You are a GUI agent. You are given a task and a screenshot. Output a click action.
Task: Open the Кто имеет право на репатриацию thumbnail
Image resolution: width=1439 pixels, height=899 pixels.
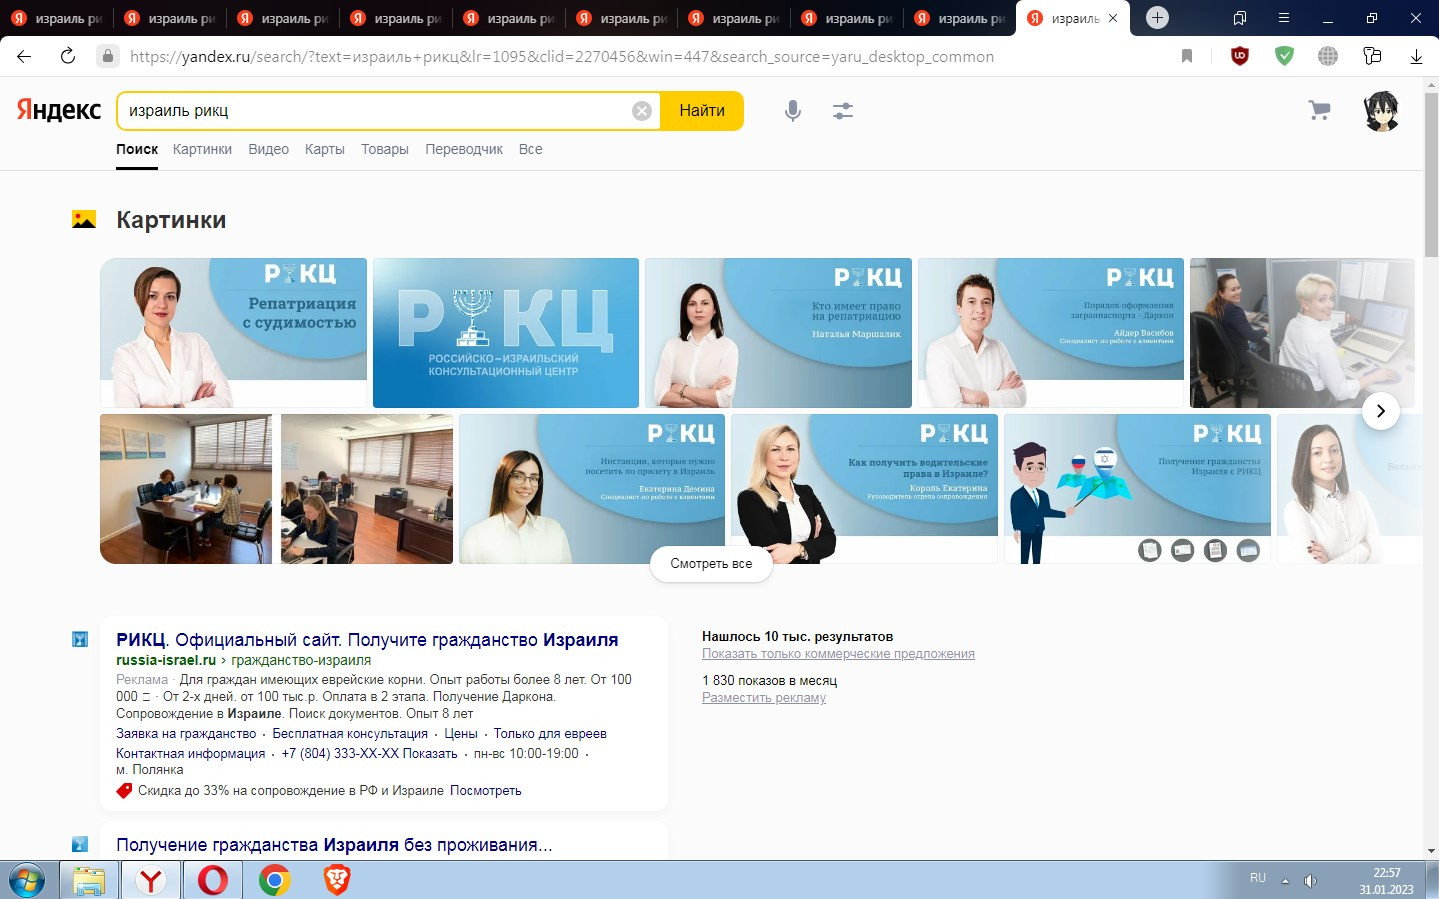pyautogui.click(x=778, y=333)
